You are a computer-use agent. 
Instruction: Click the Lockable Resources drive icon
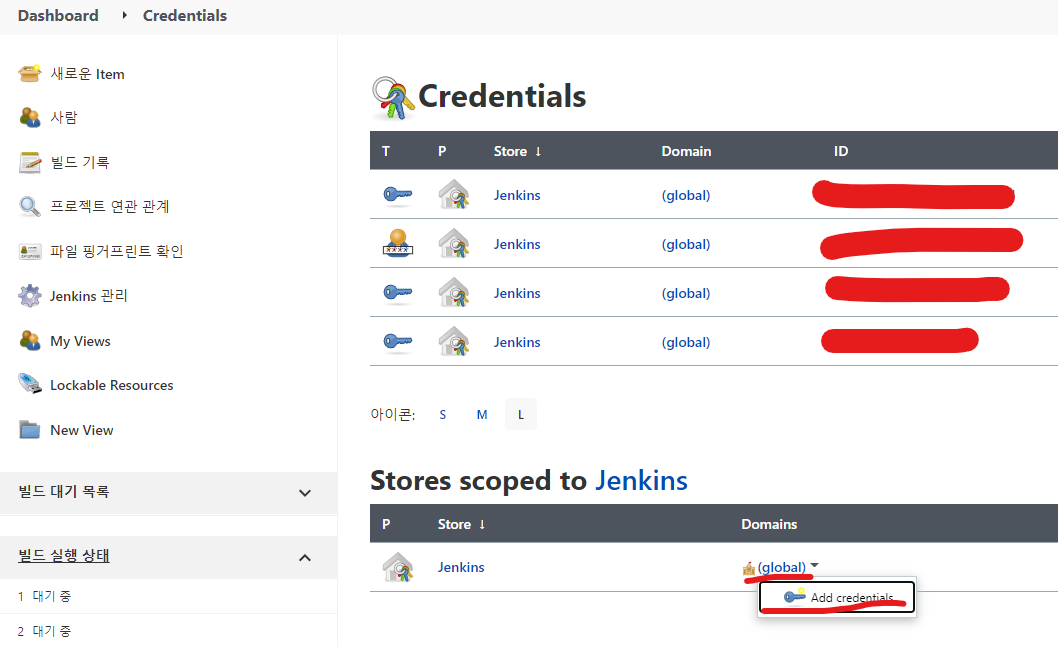(30, 384)
